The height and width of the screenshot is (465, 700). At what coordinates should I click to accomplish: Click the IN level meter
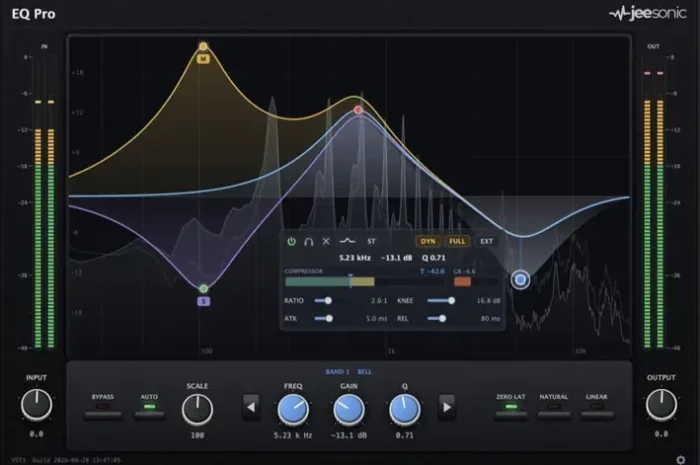pos(44,201)
